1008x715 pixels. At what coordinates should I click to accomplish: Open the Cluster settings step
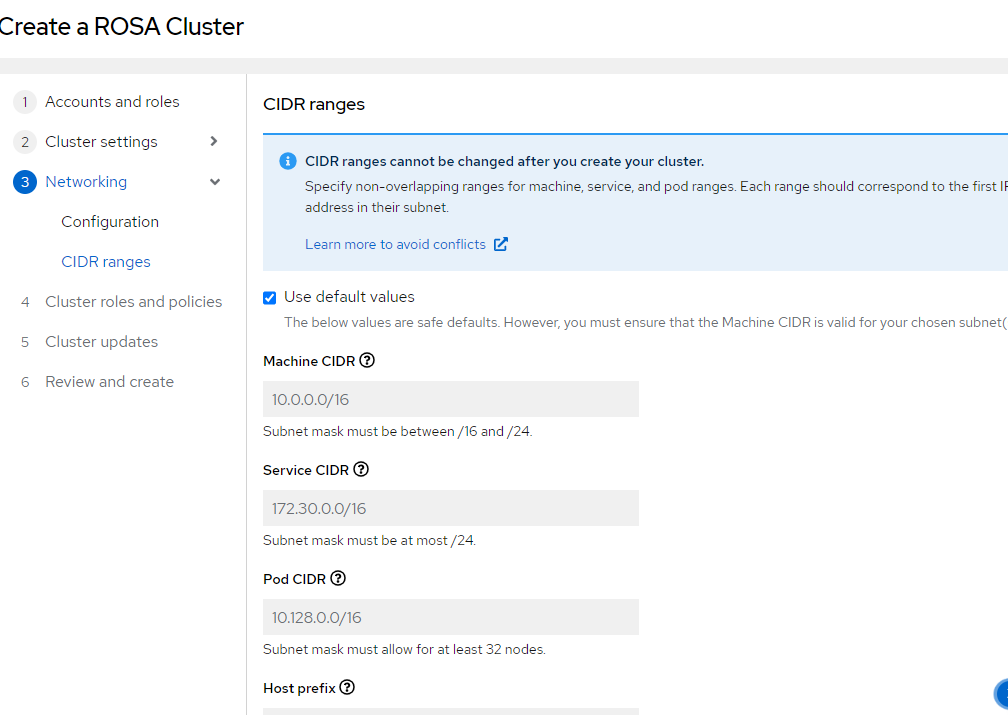101,141
